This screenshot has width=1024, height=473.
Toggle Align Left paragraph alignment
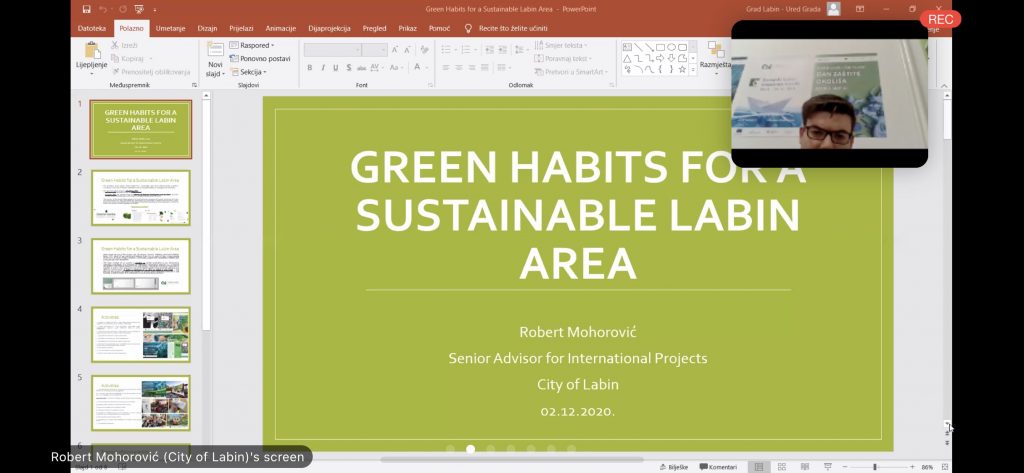[x=445, y=68]
